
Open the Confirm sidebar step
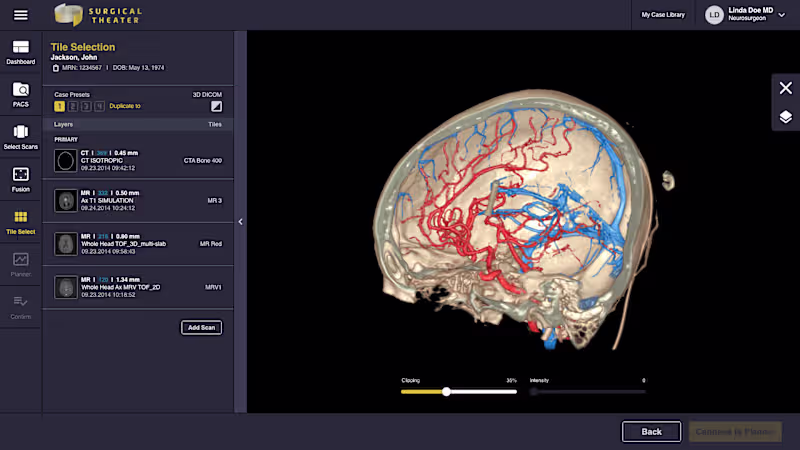coord(20,307)
